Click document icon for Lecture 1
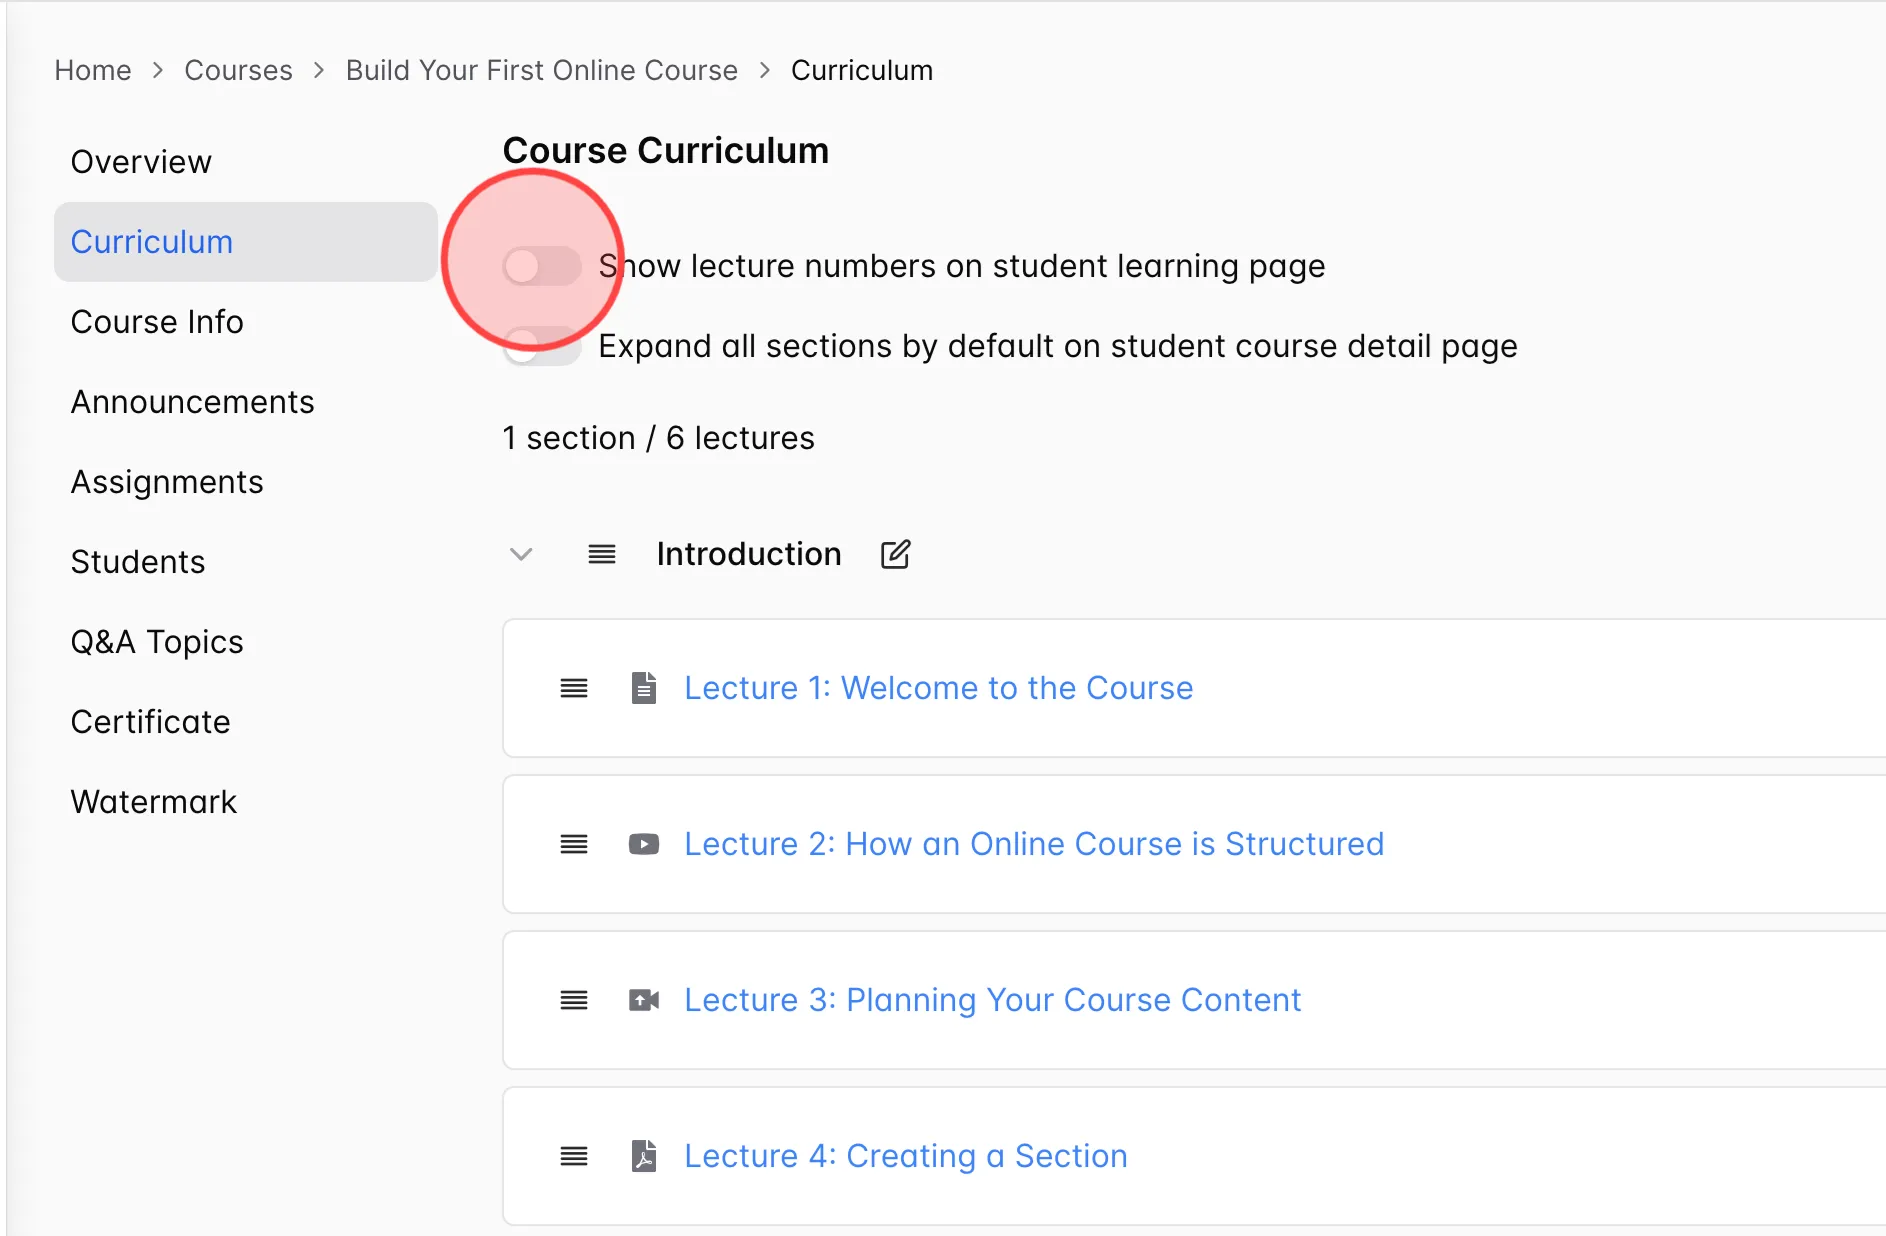 tap(644, 688)
